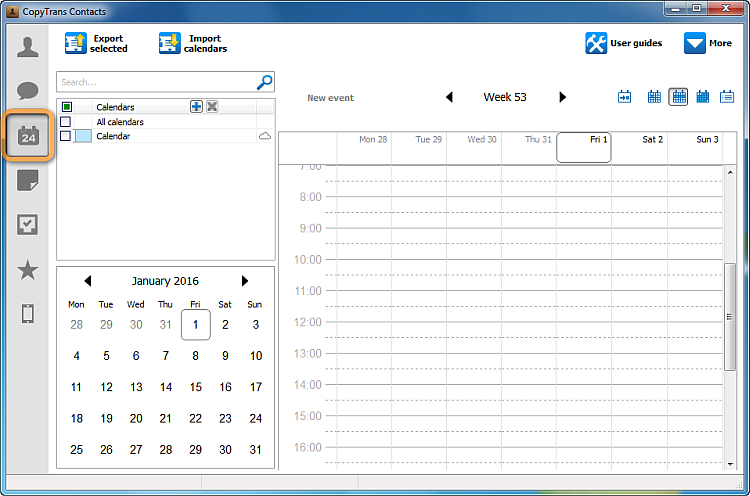Viewport: 750px width, 496px height.
Task: Toggle the Calendars header checkbox
Action: coord(67,107)
